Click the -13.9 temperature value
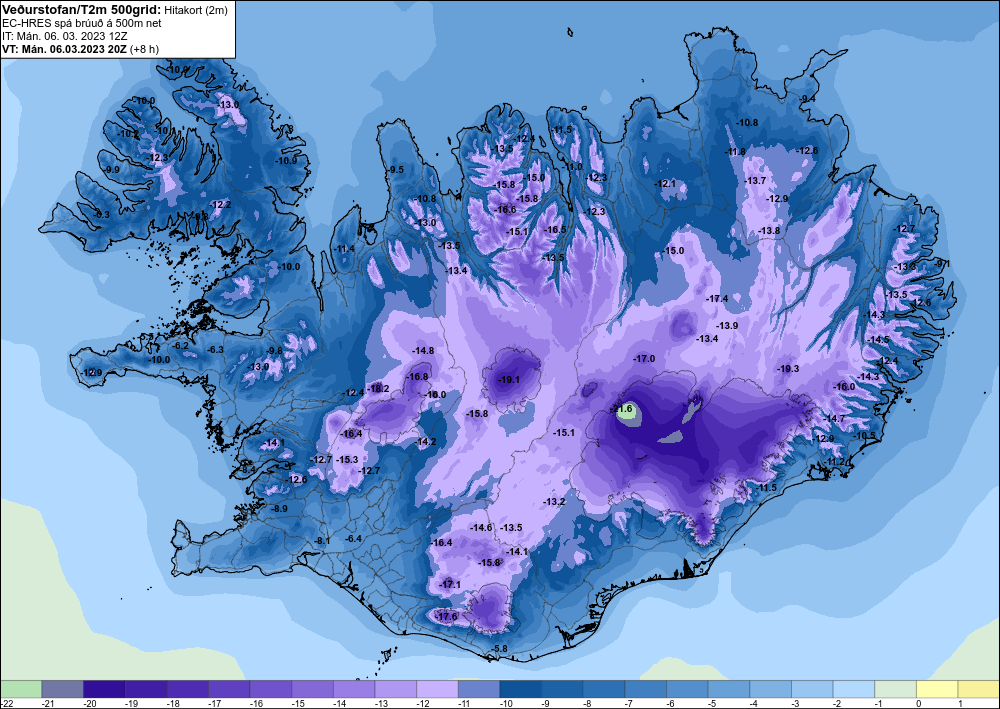The height and width of the screenshot is (709, 1000). tap(727, 326)
